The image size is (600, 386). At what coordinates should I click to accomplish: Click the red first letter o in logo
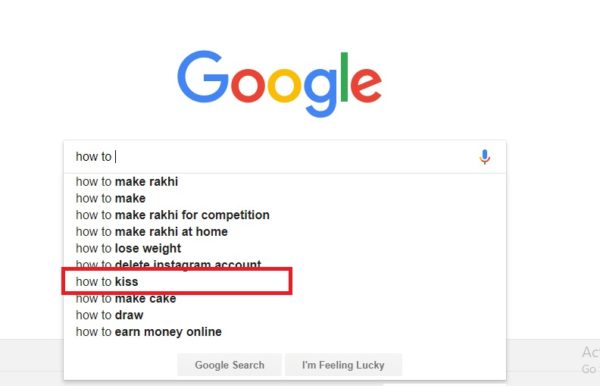click(248, 85)
